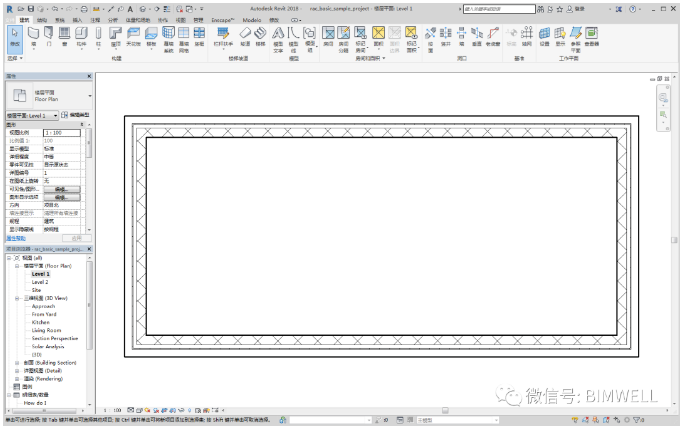Open the Enscape ribbon tab
Screen dimensions: 686x428
(221, 19)
